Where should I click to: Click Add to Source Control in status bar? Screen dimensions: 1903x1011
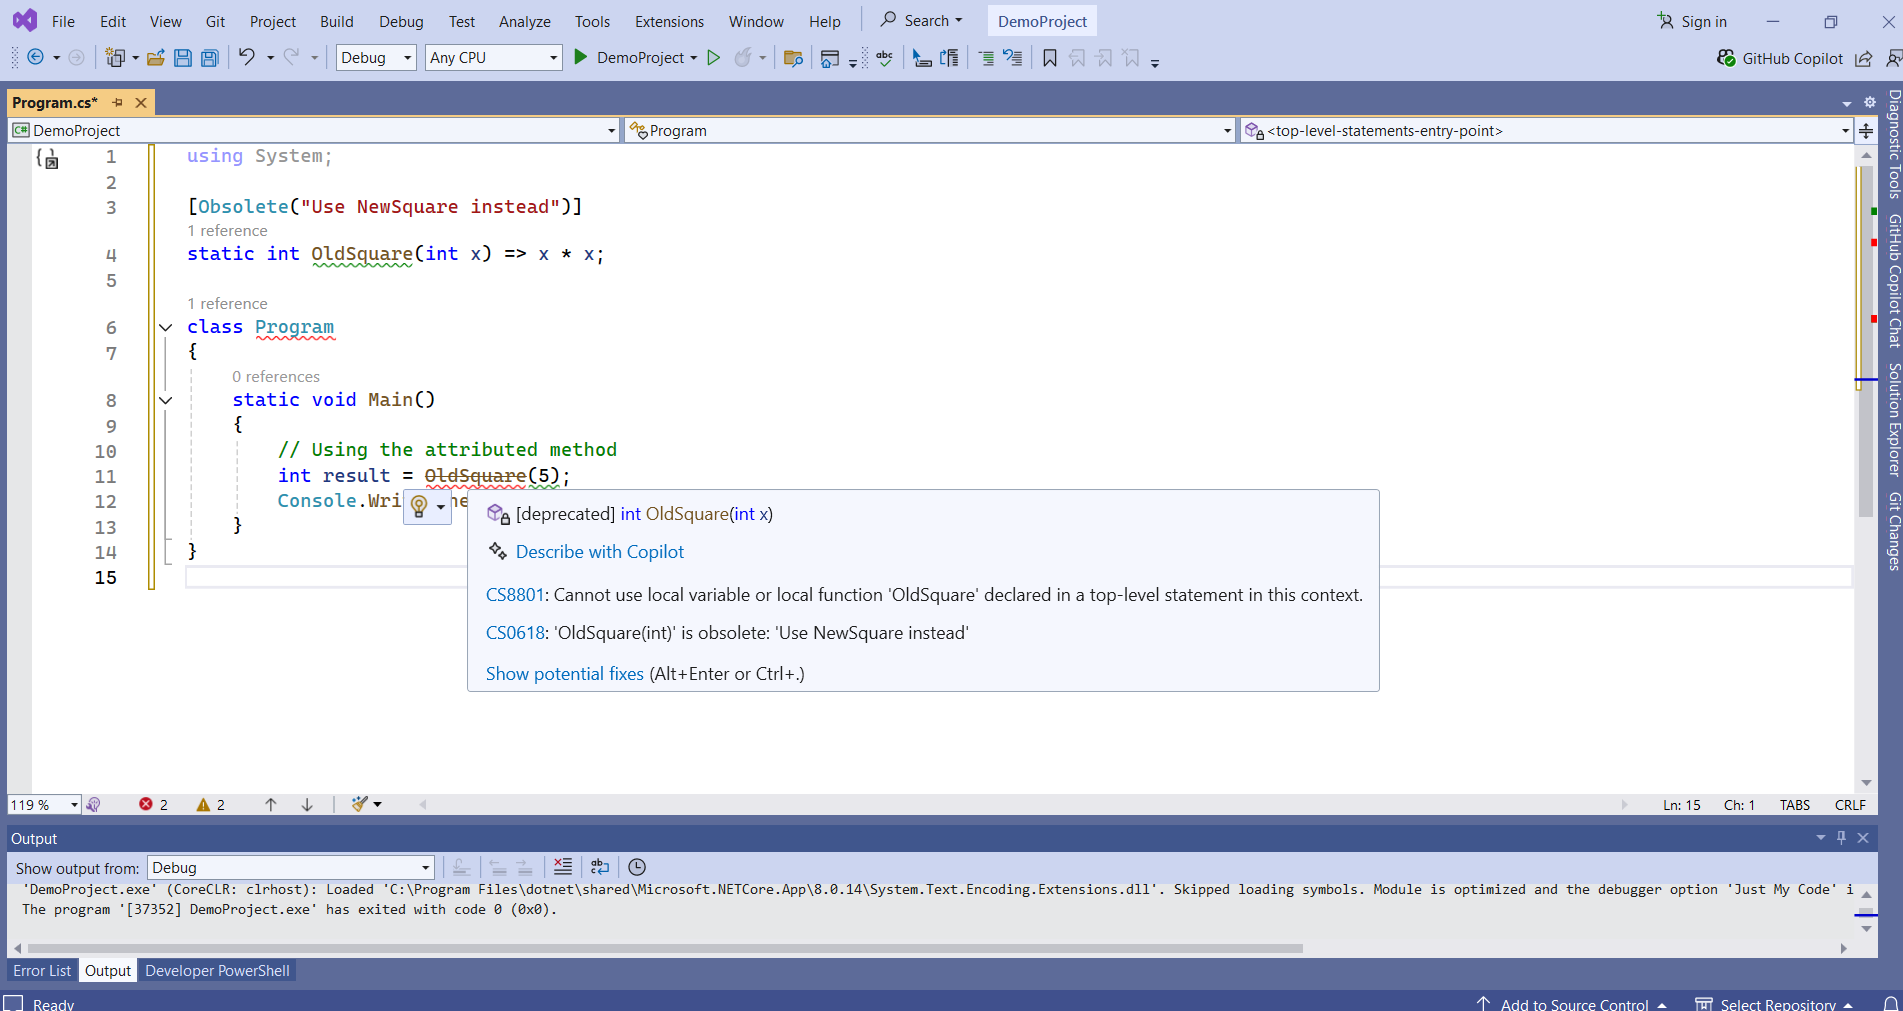point(1571,1004)
